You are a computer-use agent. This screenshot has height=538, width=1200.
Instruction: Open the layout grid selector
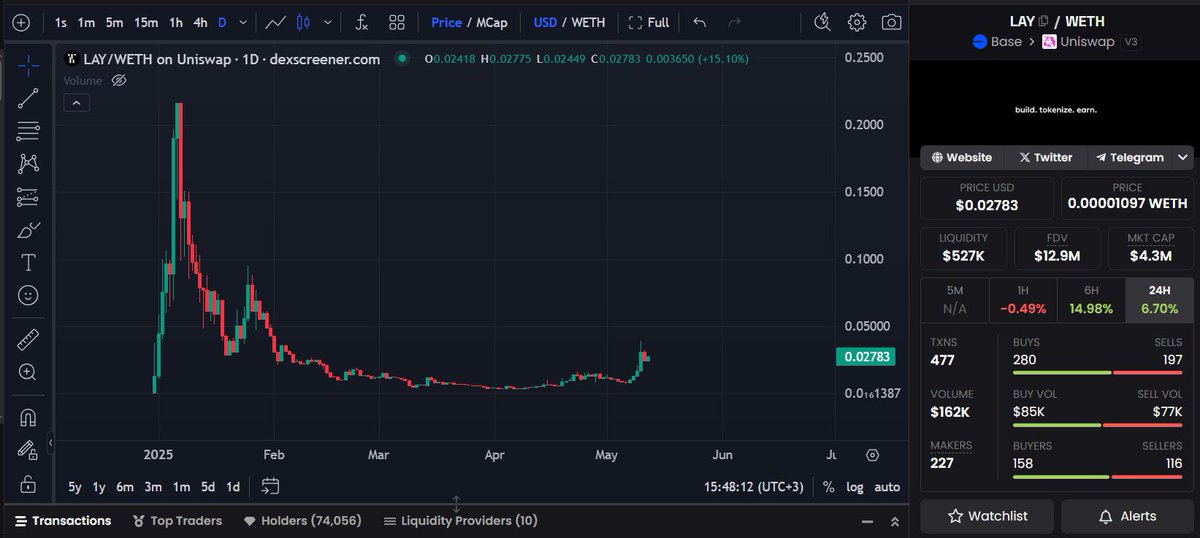pyautogui.click(x=397, y=22)
